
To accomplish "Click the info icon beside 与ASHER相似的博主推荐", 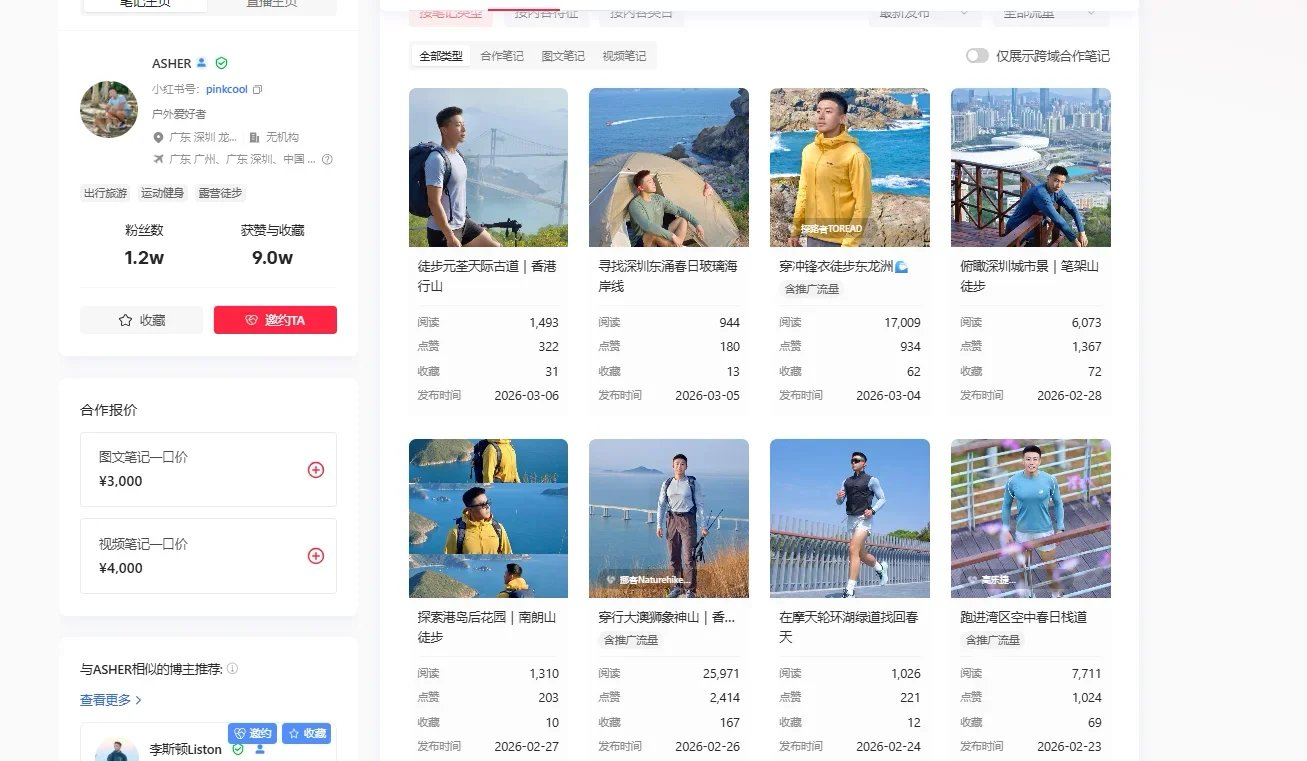I will pos(232,668).
